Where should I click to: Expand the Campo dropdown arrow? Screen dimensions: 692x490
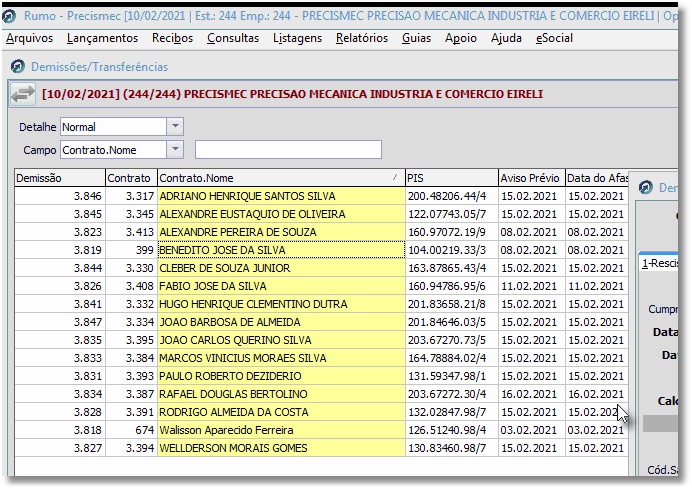175,150
